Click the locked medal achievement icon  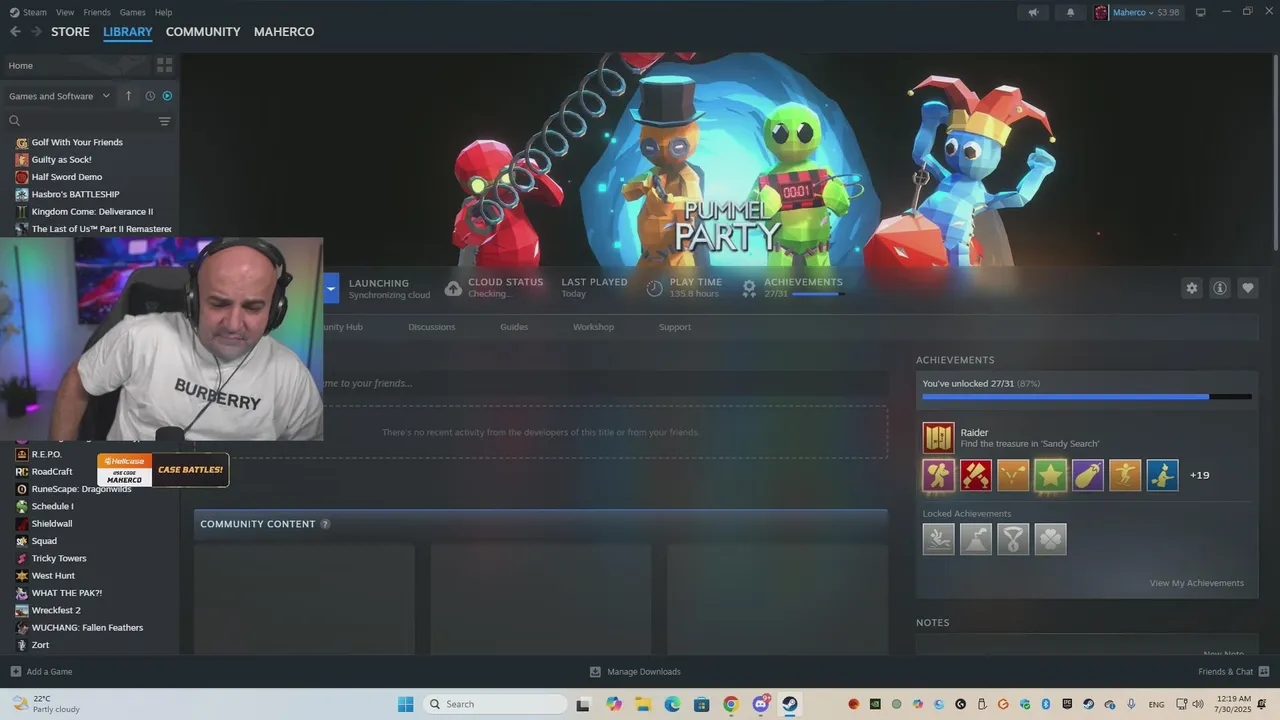tap(1013, 539)
